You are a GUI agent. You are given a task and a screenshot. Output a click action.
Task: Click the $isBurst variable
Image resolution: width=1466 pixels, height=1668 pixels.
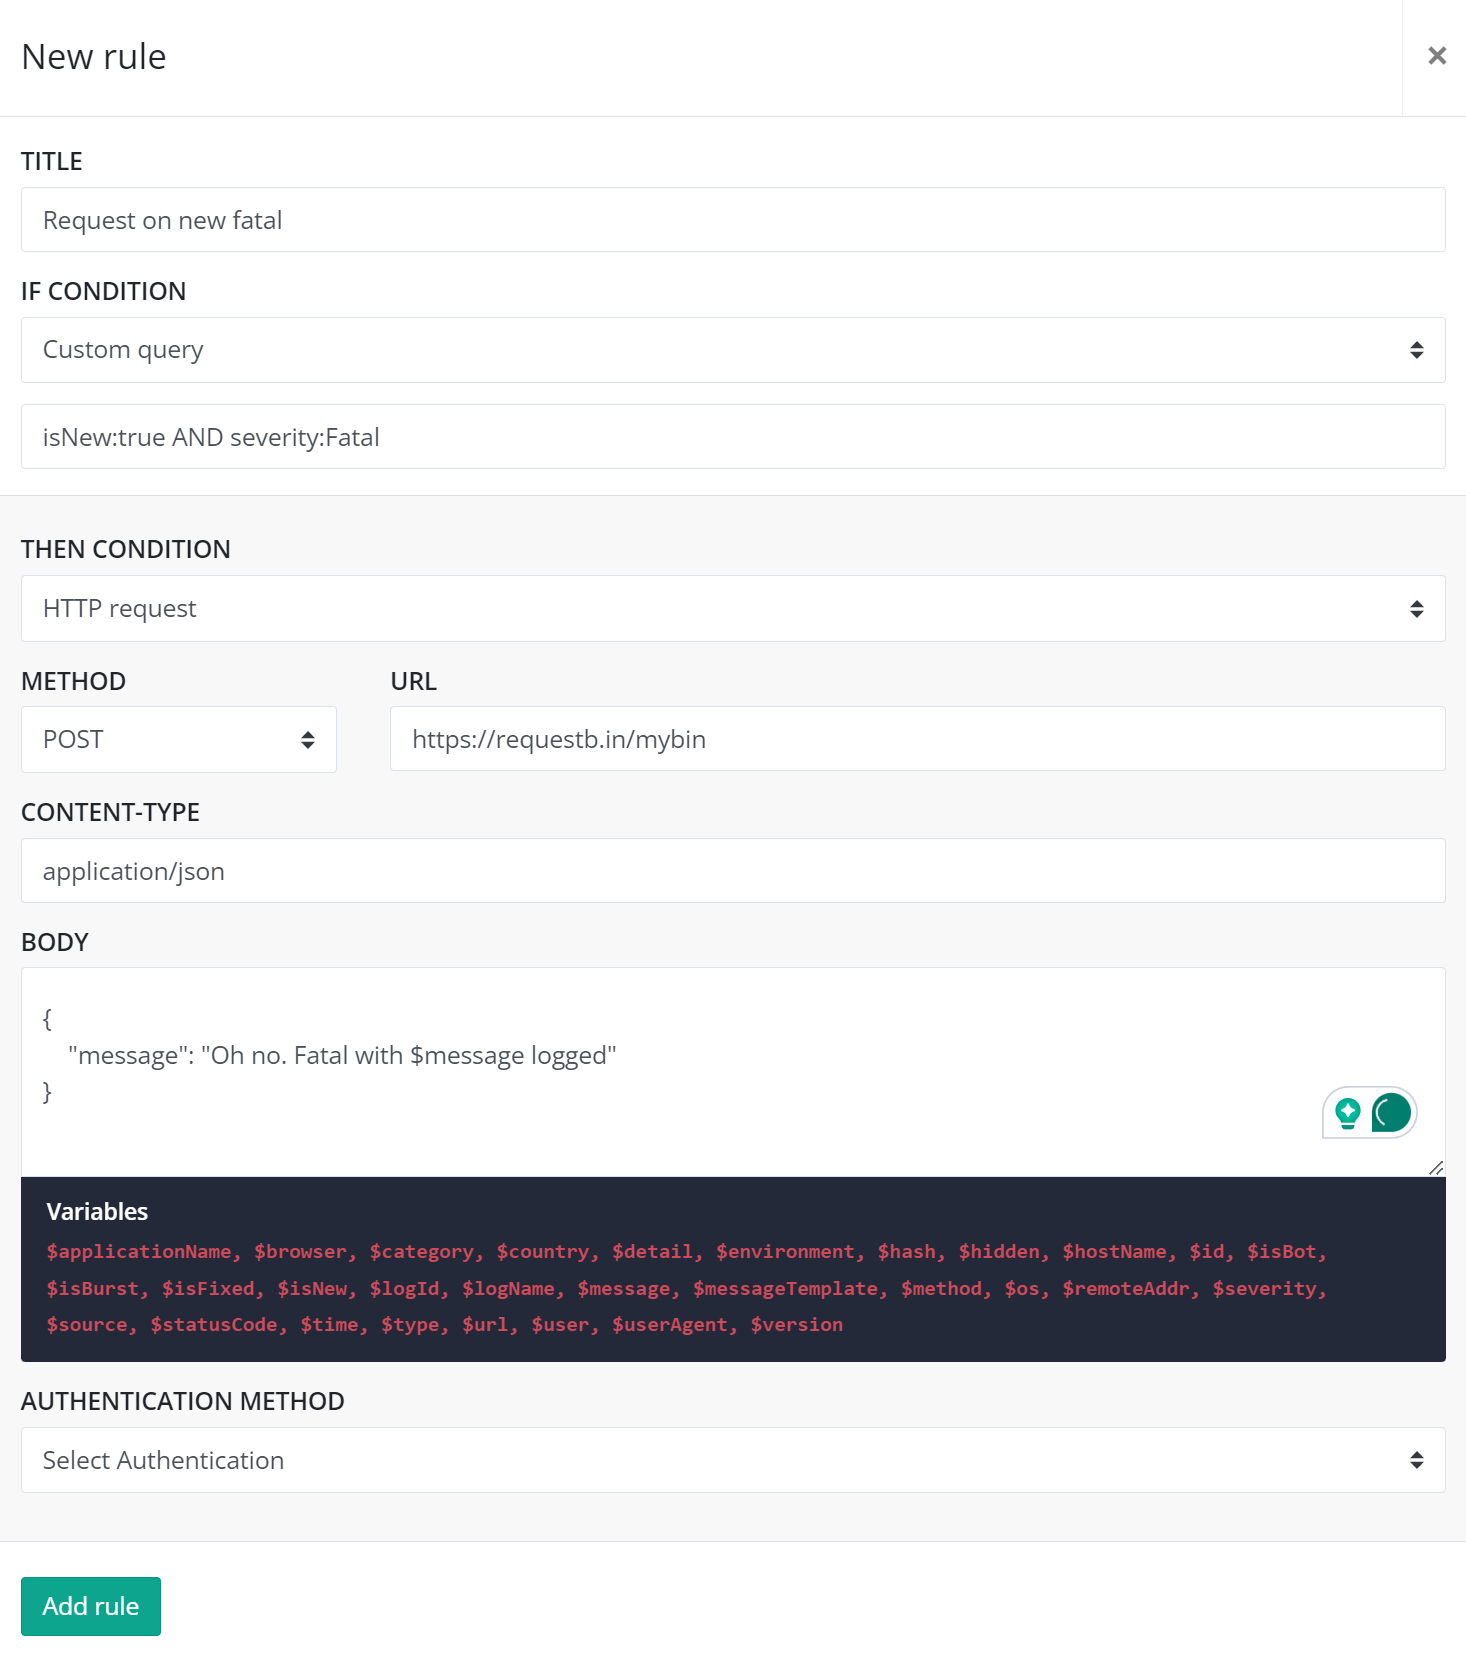click(92, 1289)
